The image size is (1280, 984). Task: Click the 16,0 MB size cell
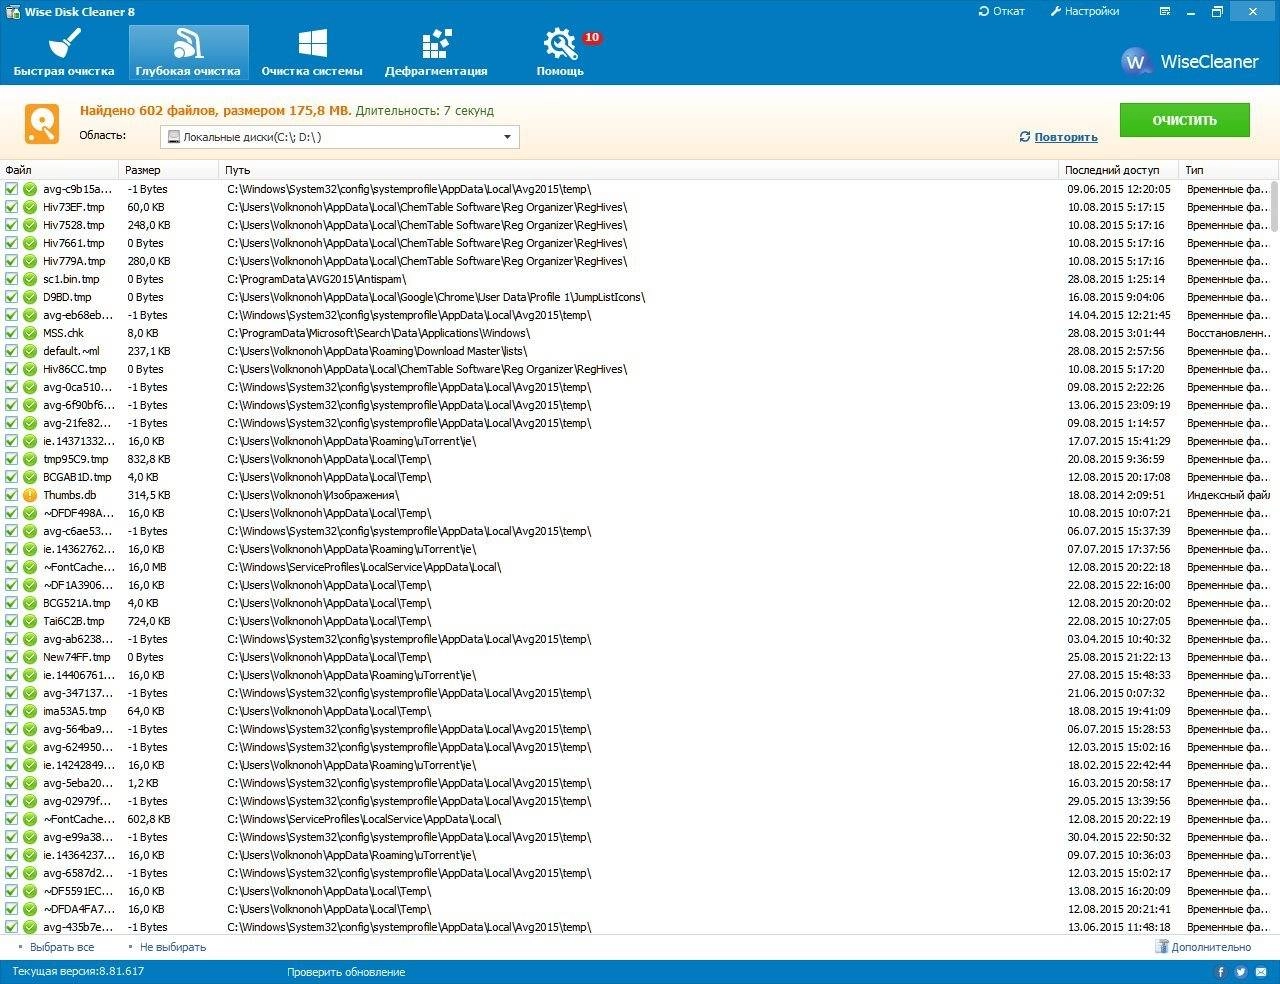(x=146, y=567)
